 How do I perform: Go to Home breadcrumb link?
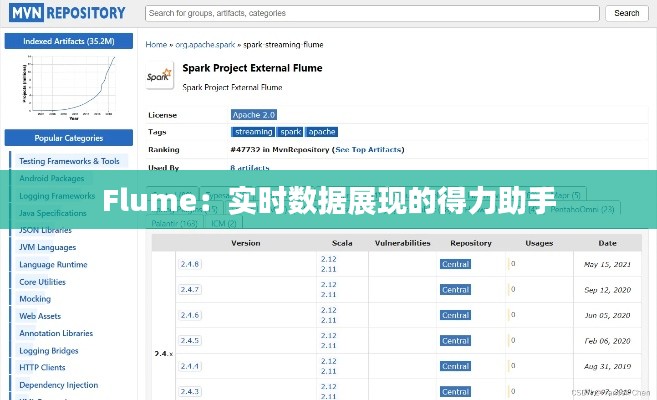pyautogui.click(x=156, y=45)
